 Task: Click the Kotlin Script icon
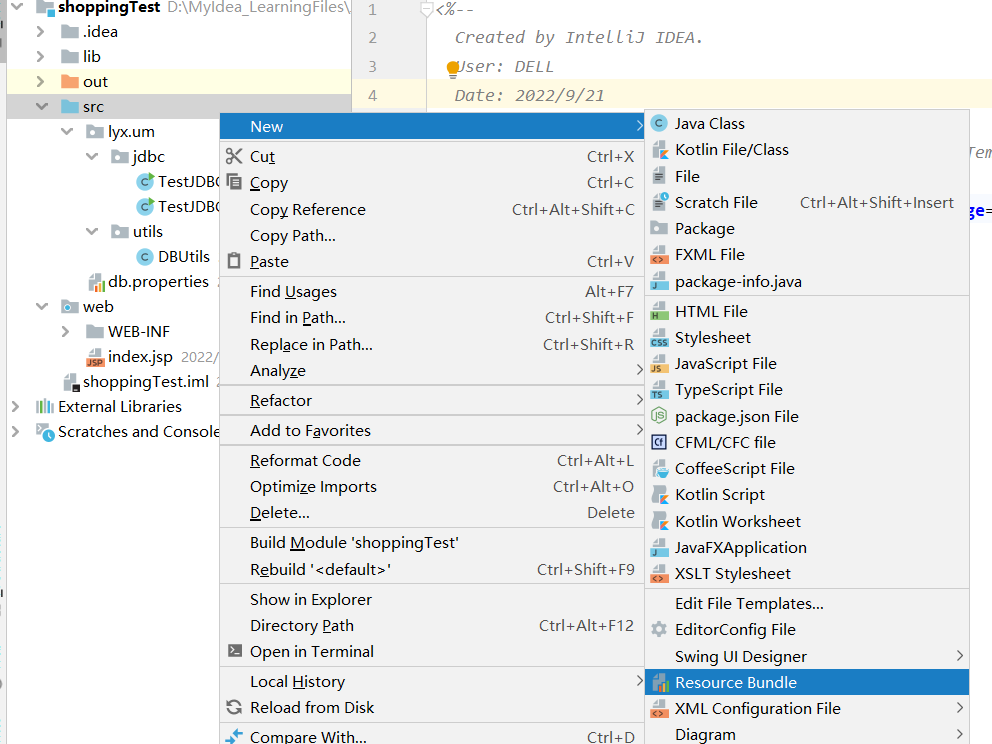click(659, 495)
